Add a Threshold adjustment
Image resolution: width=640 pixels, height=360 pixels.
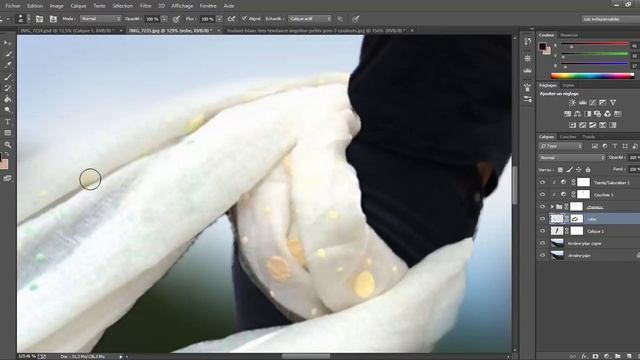pyautogui.click(x=592, y=125)
